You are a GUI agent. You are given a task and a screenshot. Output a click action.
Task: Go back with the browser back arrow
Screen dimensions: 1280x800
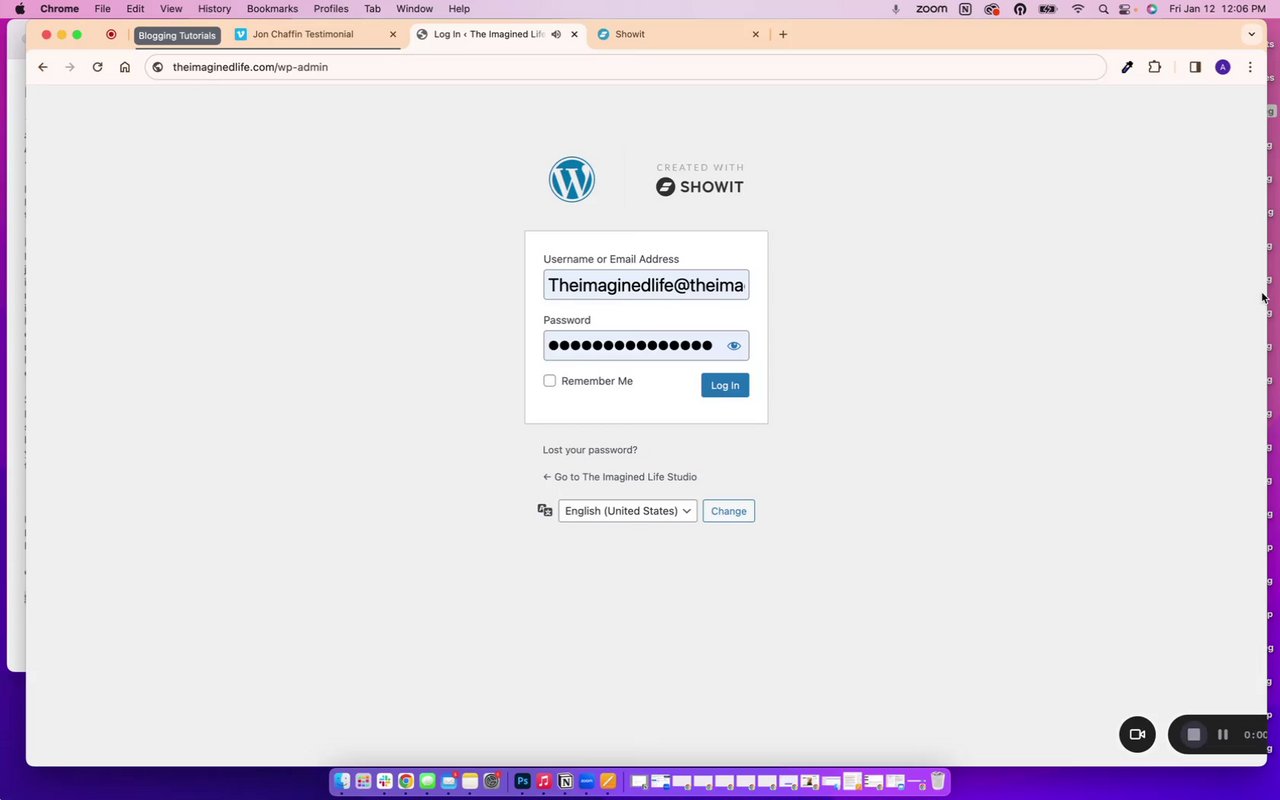click(42, 67)
